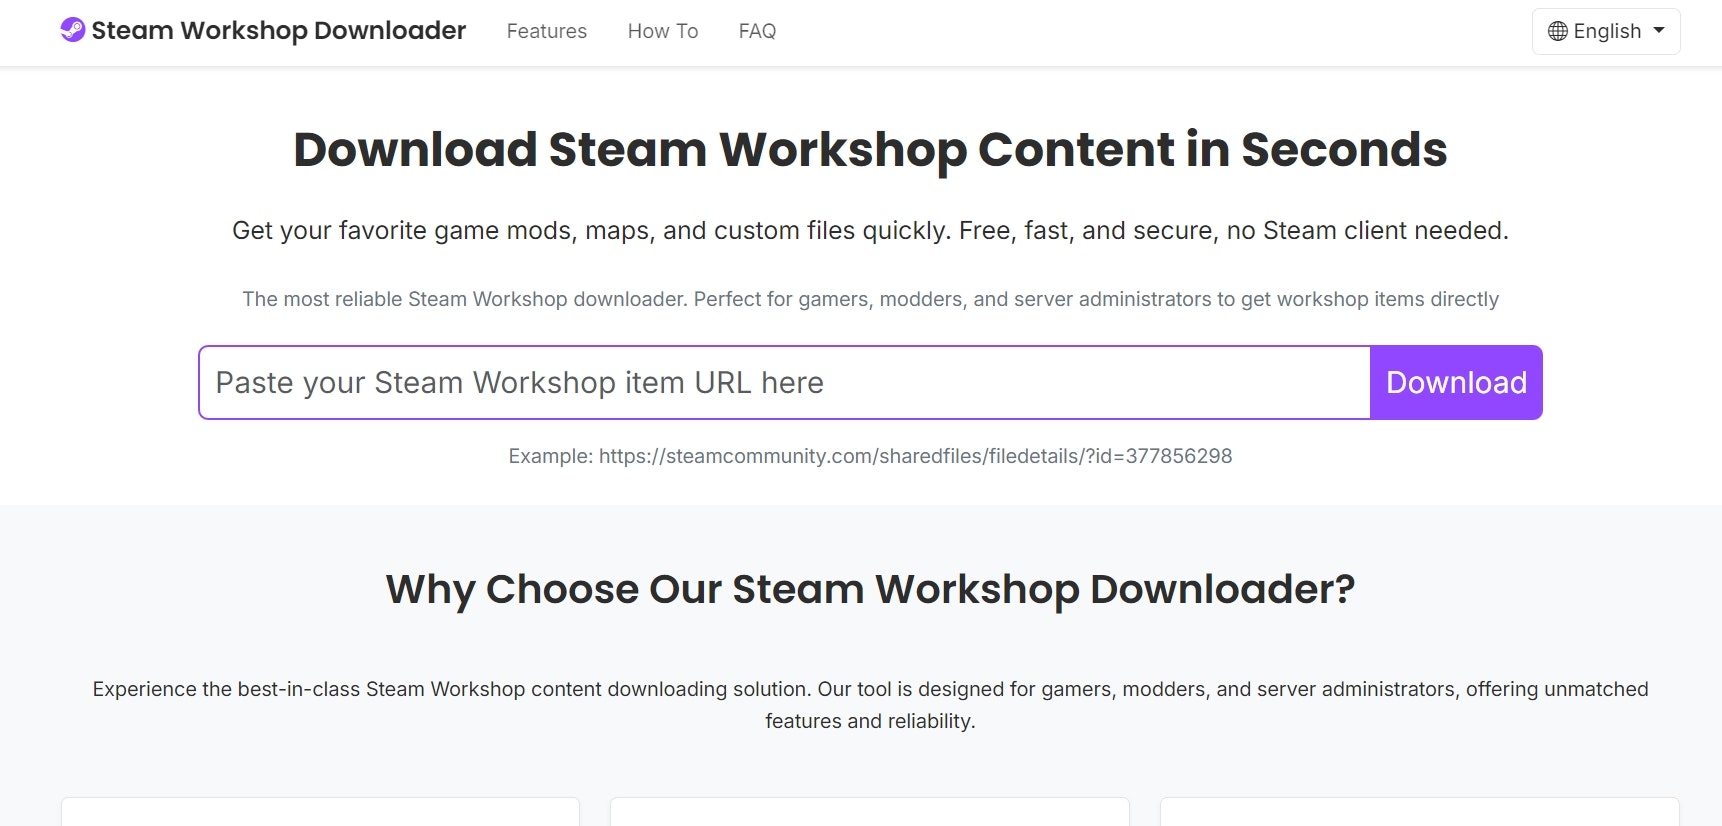Open the How To nav item
This screenshot has width=1722, height=826.
click(663, 31)
